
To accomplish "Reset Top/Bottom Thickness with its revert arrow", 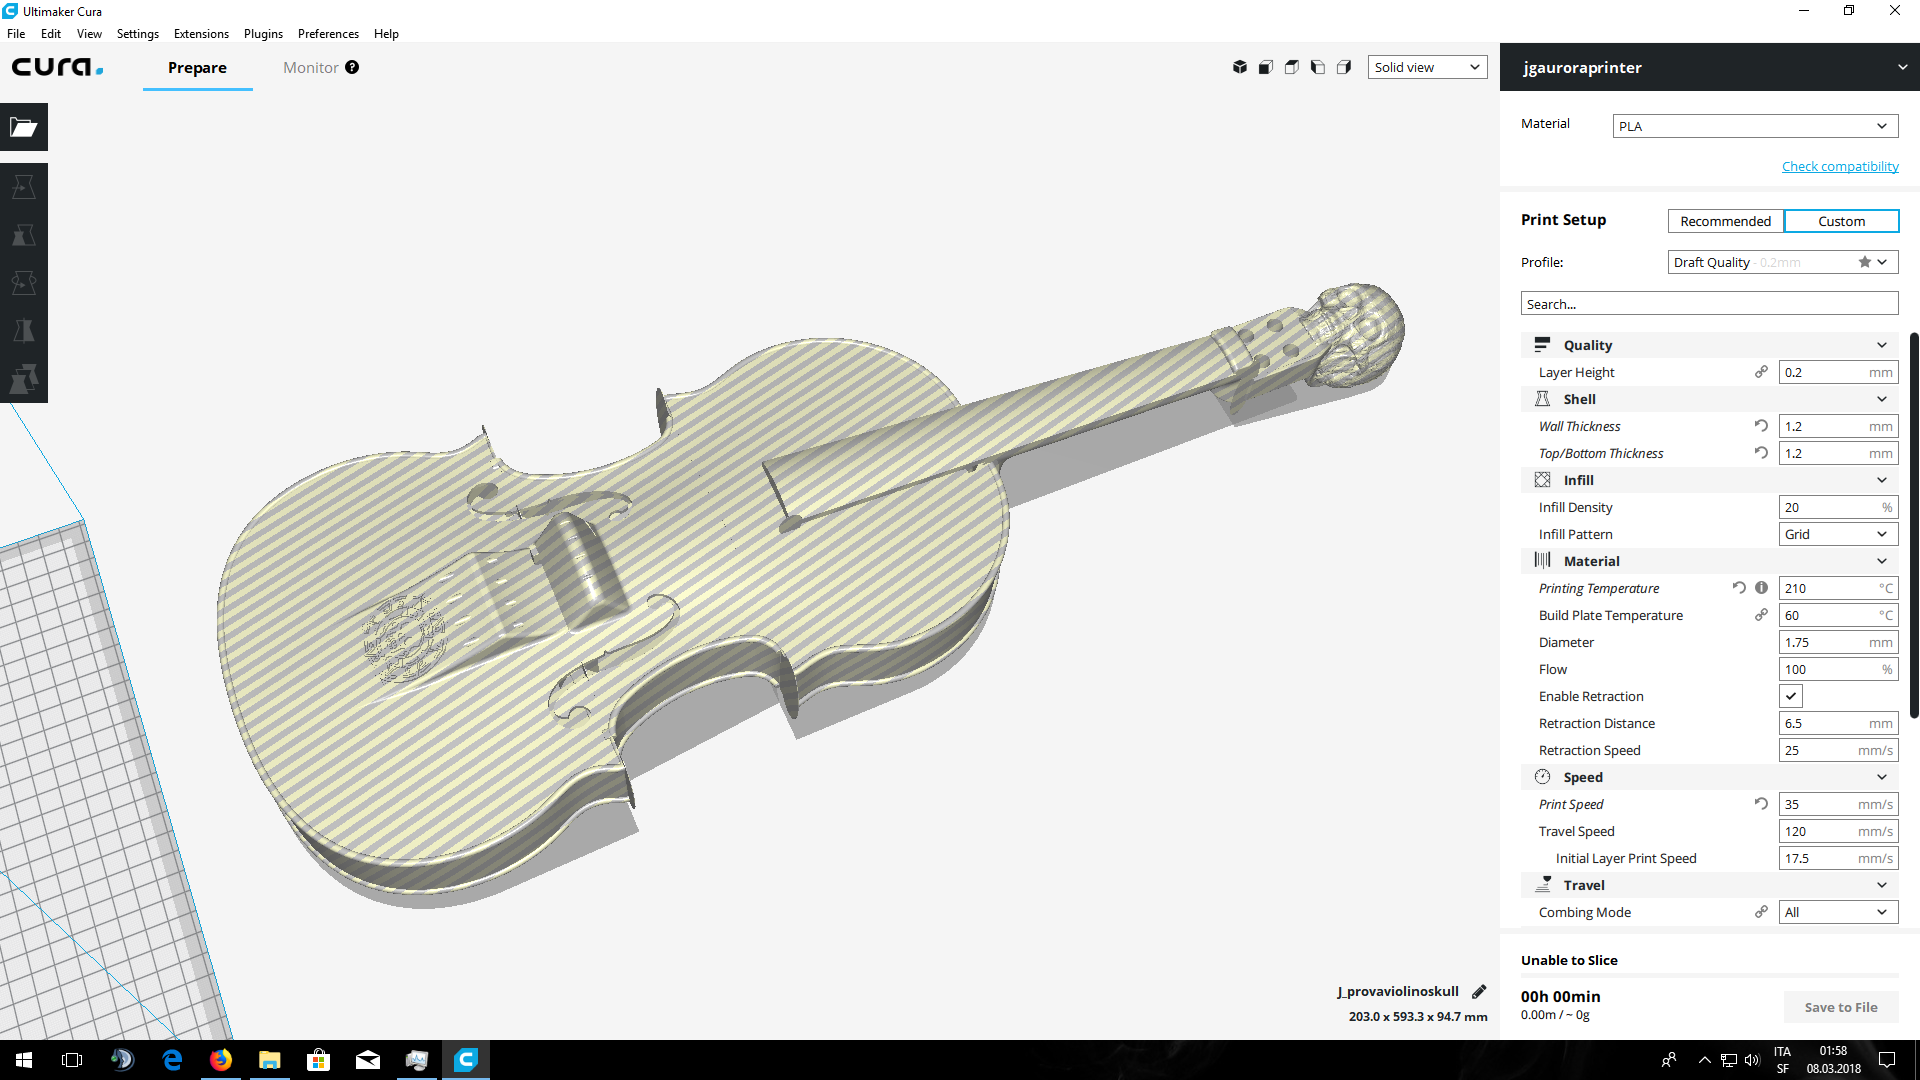I will (1761, 453).
